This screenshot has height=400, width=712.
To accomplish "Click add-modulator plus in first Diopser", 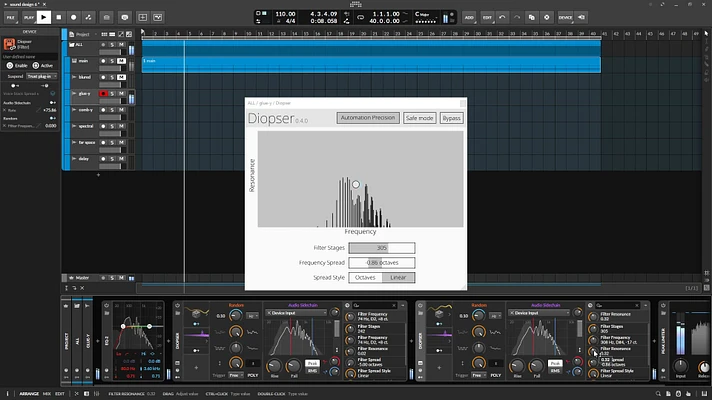I will pos(196,368).
